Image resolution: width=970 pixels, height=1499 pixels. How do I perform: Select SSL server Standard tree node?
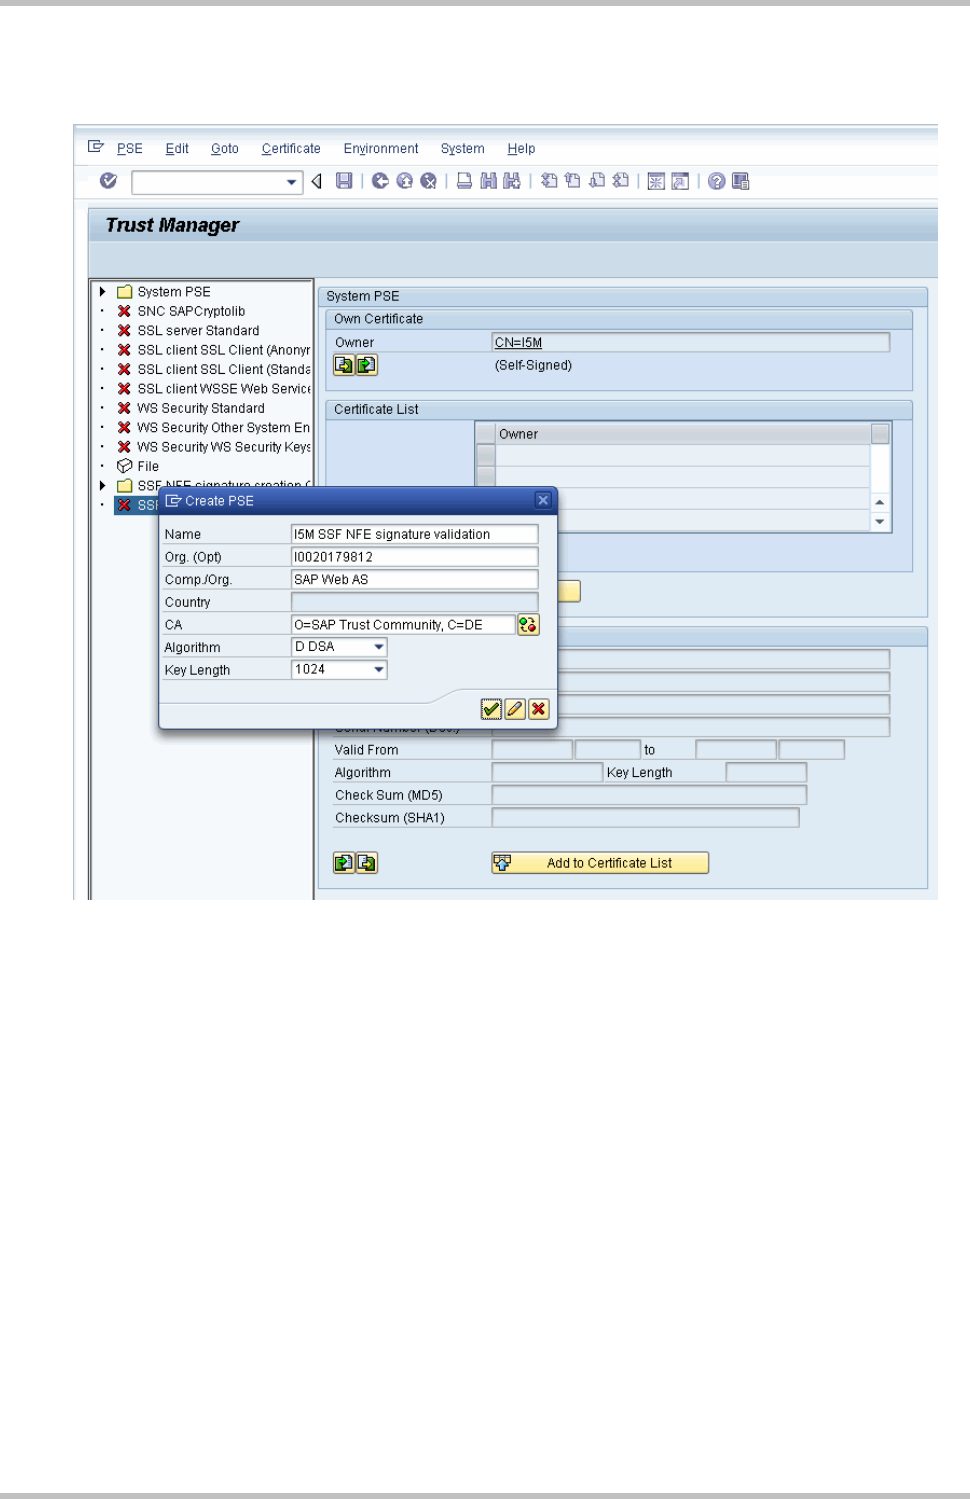point(198,331)
